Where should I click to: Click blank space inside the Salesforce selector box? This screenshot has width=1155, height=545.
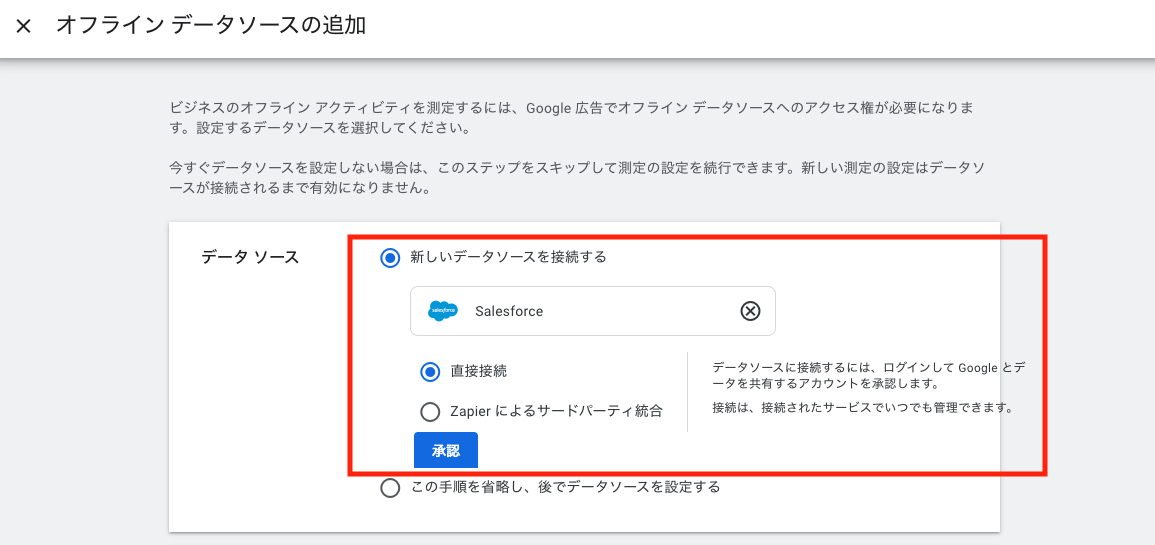pos(640,311)
